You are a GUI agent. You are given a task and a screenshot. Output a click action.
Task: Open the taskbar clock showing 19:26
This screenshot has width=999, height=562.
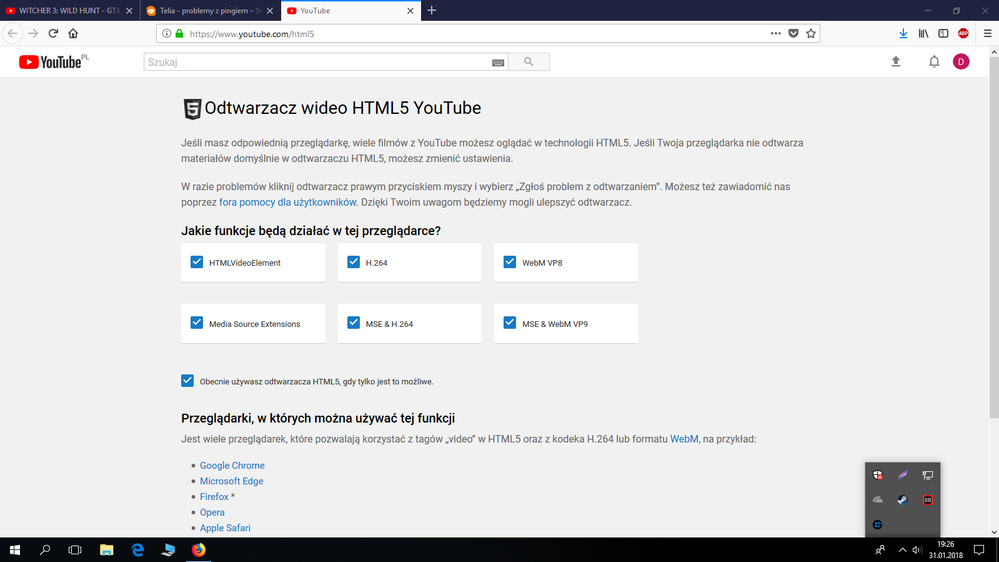pyautogui.click(x=945, y=550)
